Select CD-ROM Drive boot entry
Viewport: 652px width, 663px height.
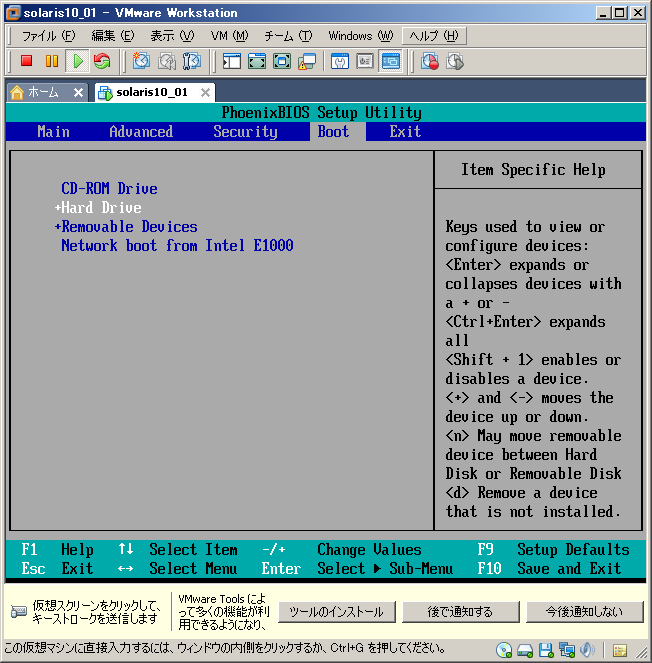(109, 188)
